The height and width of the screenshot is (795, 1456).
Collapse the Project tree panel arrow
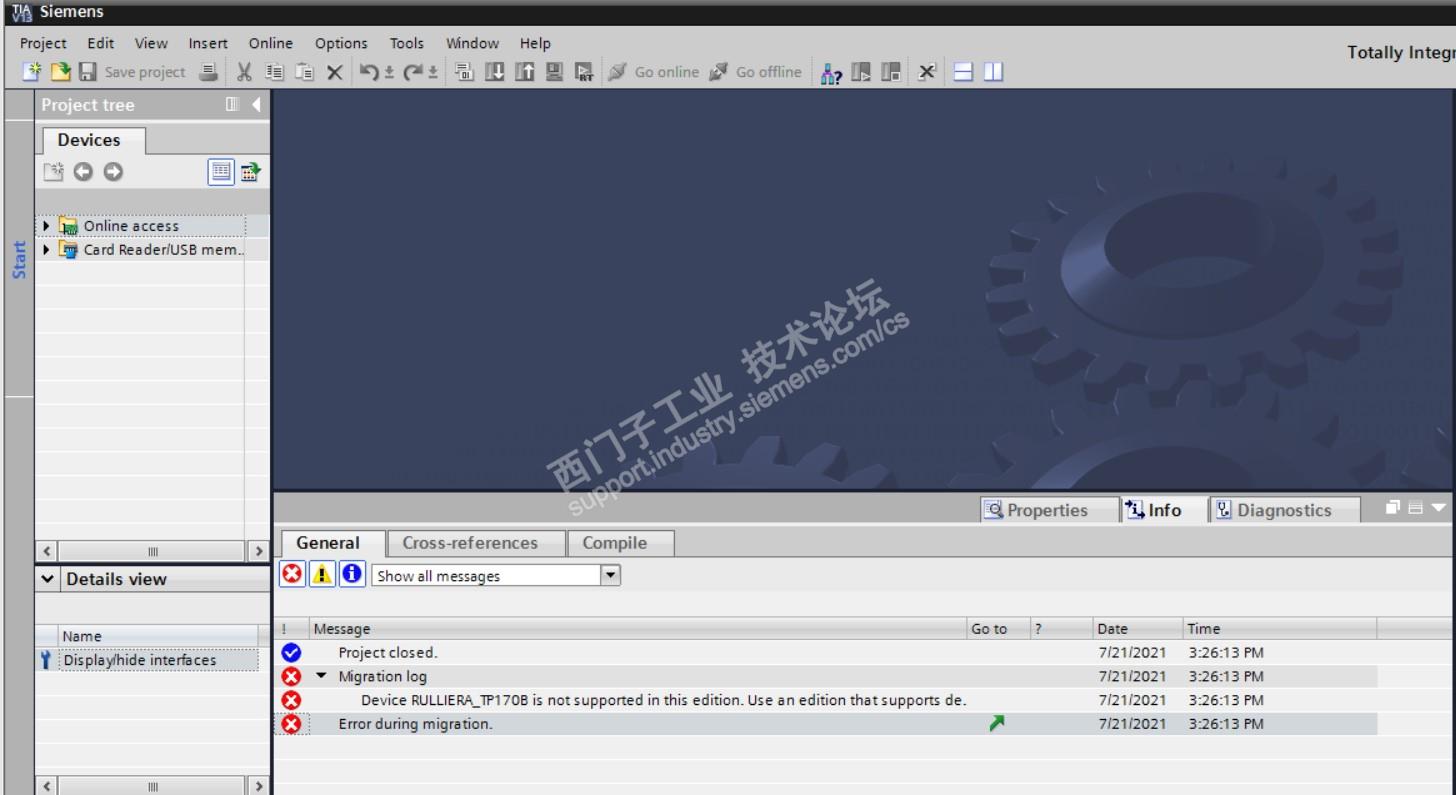coord(256,104)
